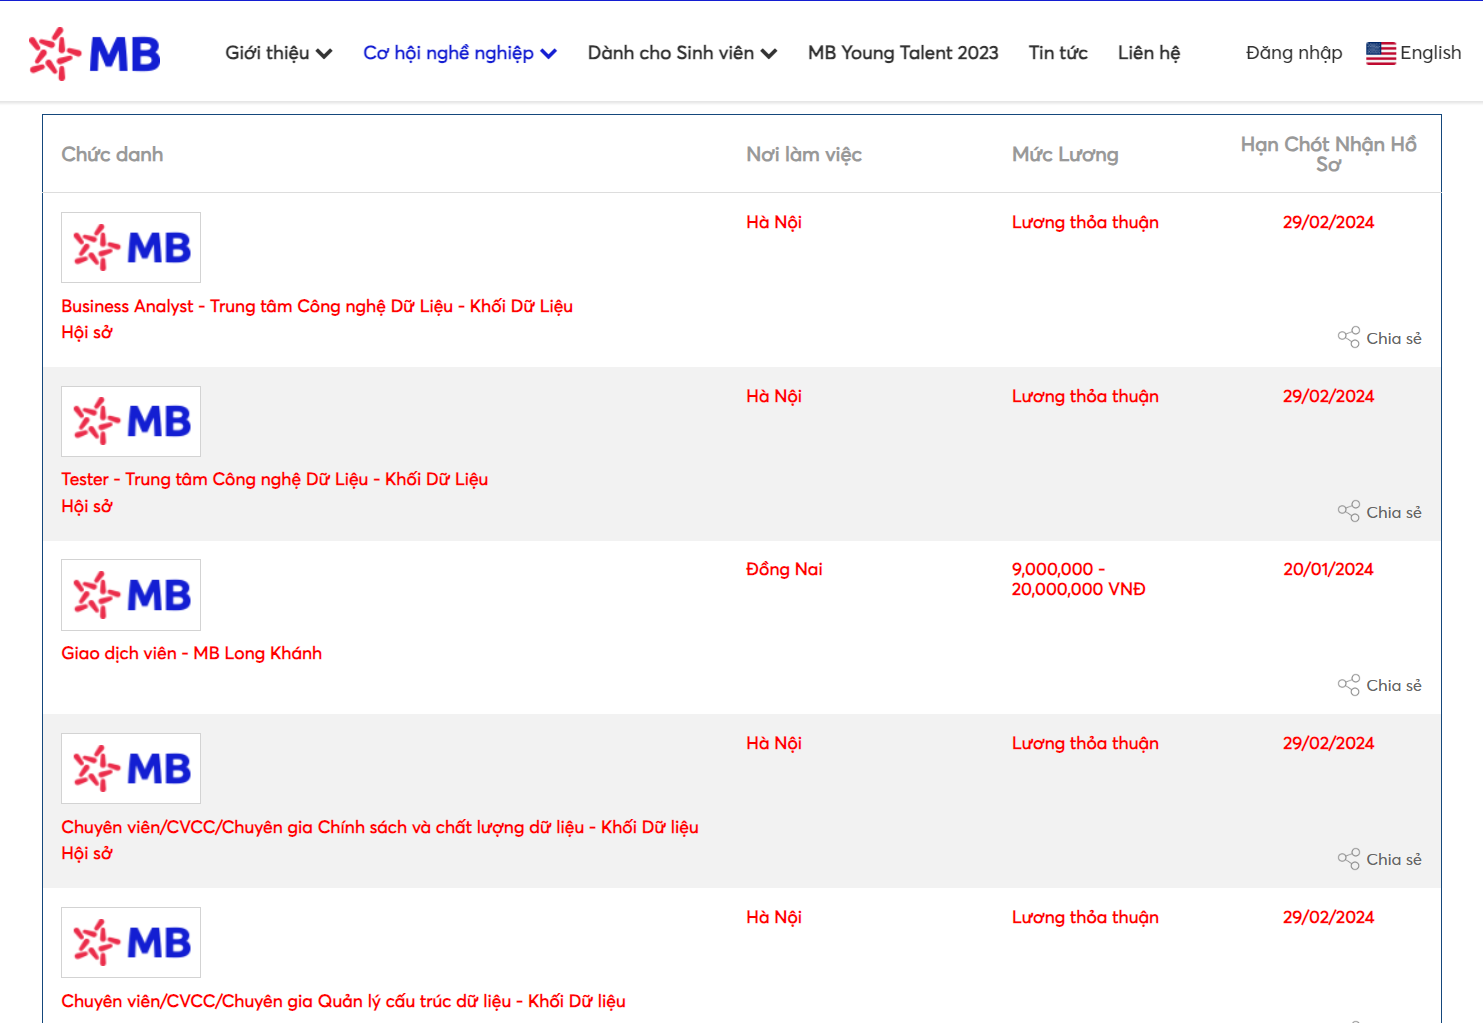Image resolution: width=1483 pixels, height=1023 pixels.
Task: Open the MB Young Talent 2023 page
Action: pyautogui.click(x=903, y=53)
